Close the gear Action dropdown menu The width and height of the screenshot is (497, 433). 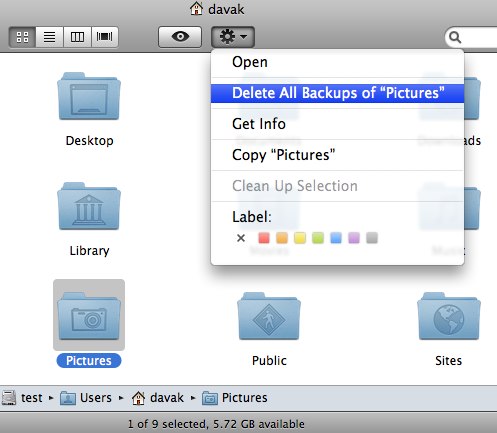tap(233, 37)
